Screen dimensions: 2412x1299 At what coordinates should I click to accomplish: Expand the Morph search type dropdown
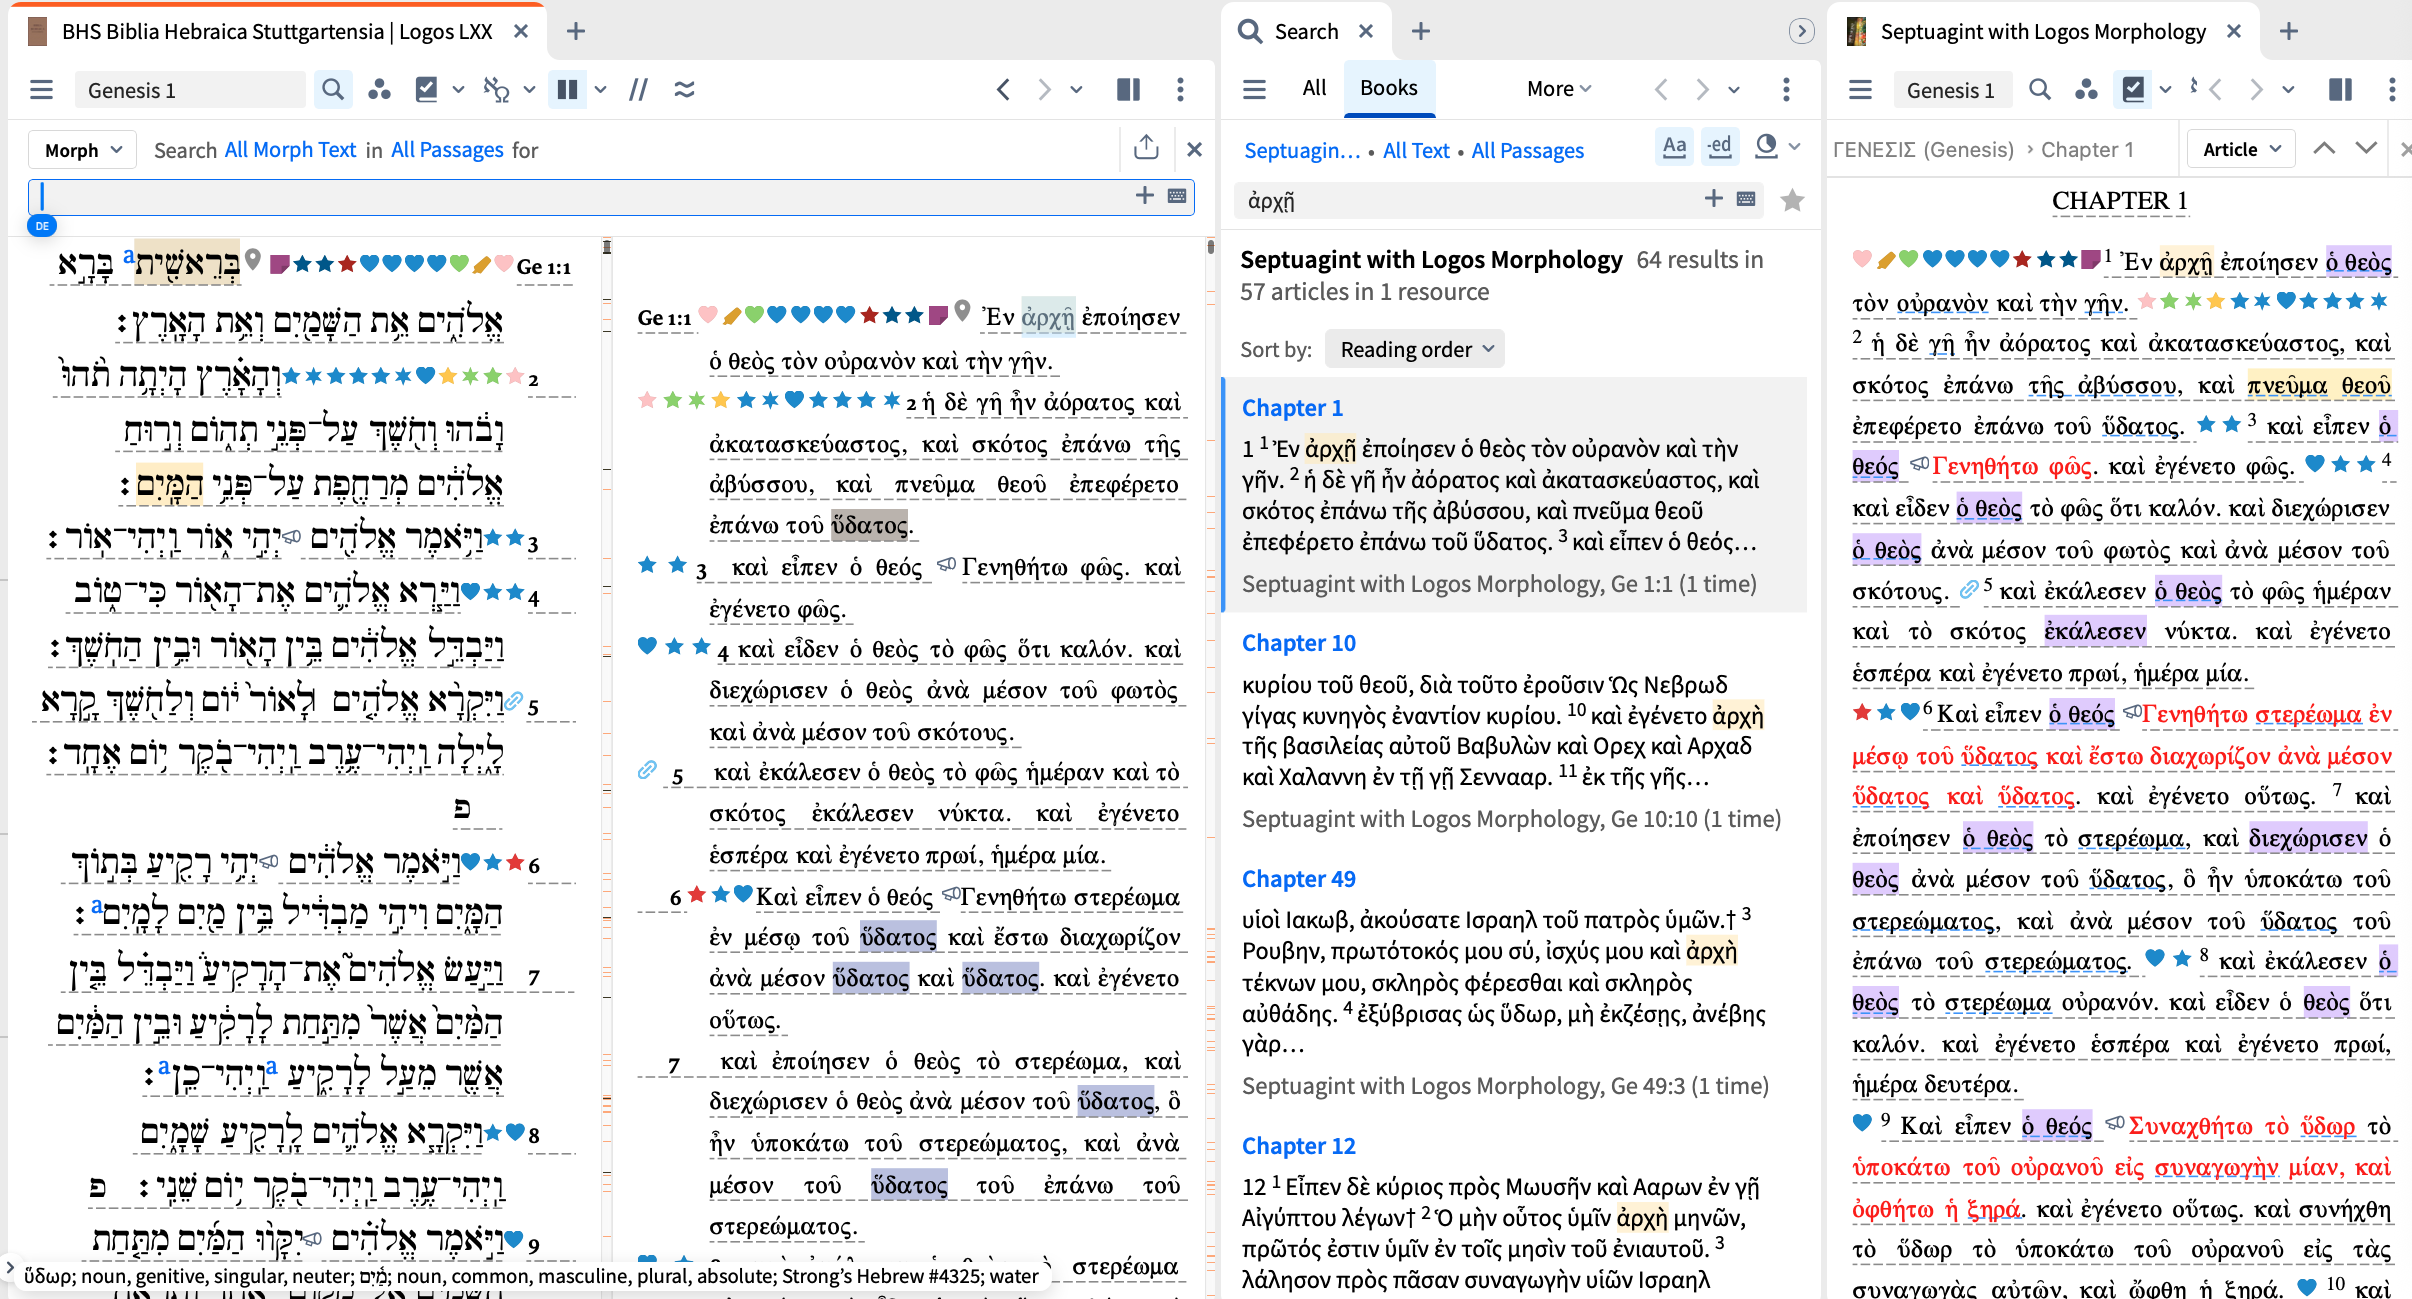point(83,150)
